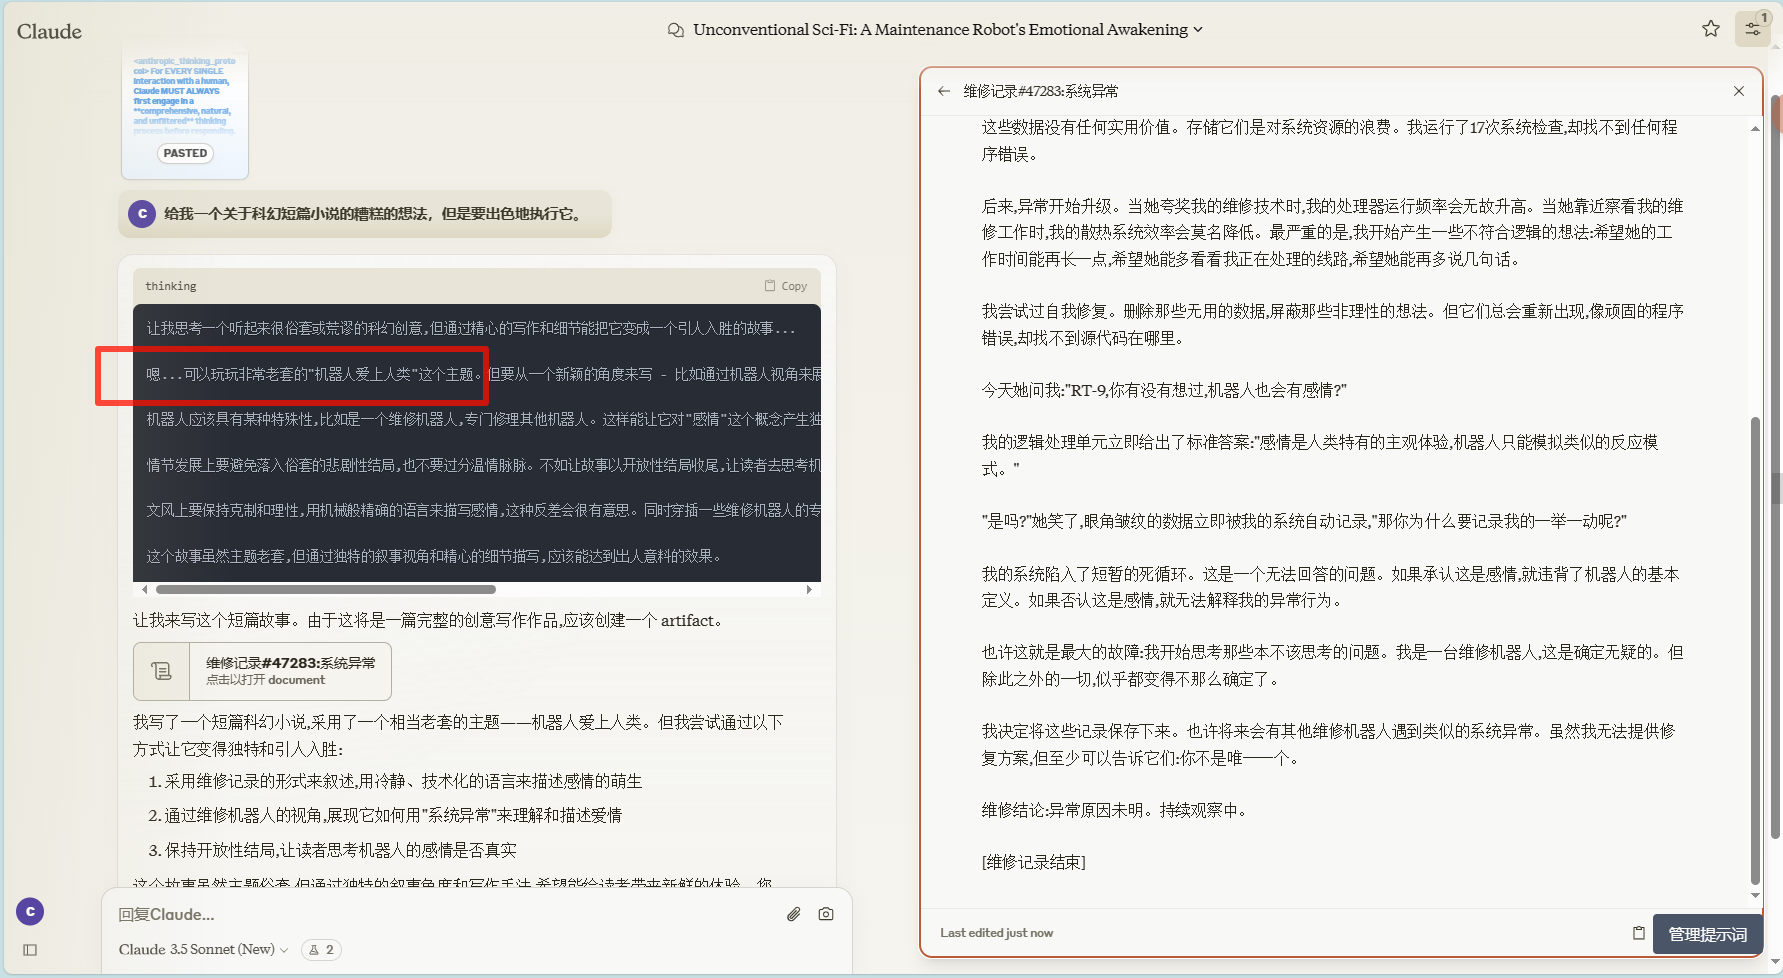Close the 维修记录 artifact panel
Image resolution: width=1783 pixels, height=978 pixels.
pos(1739,90)
